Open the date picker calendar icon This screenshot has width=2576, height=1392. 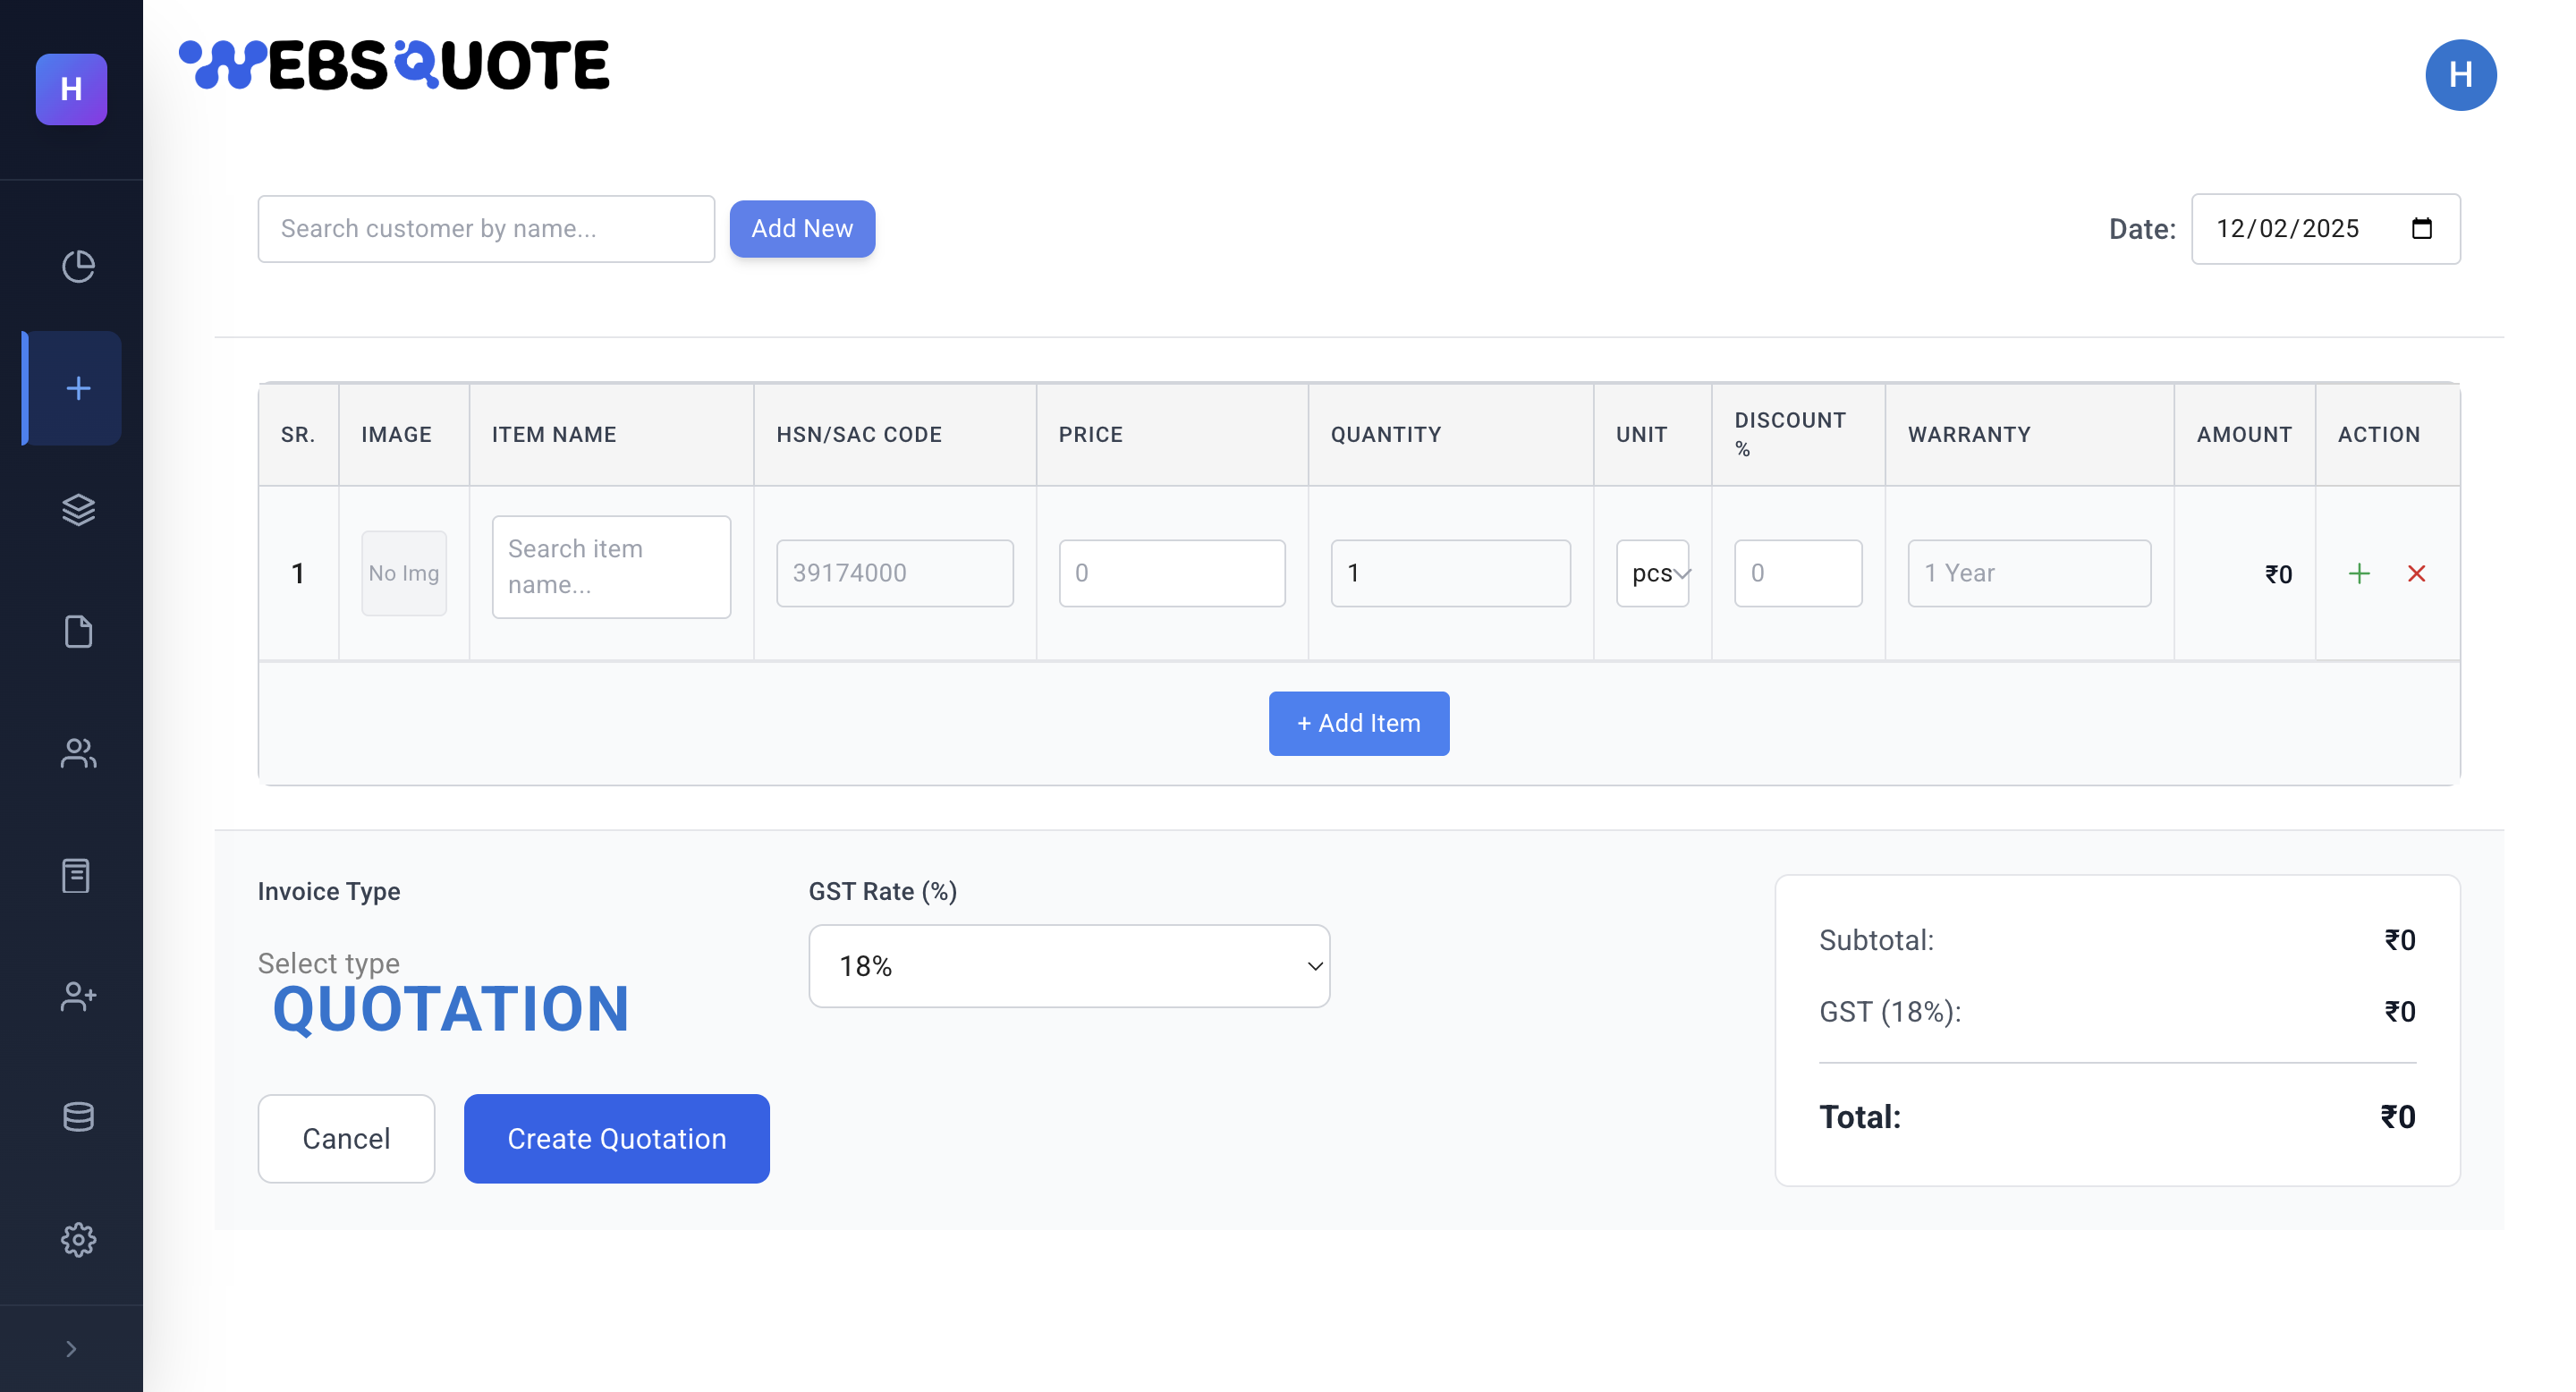(x=2422, y=229)
